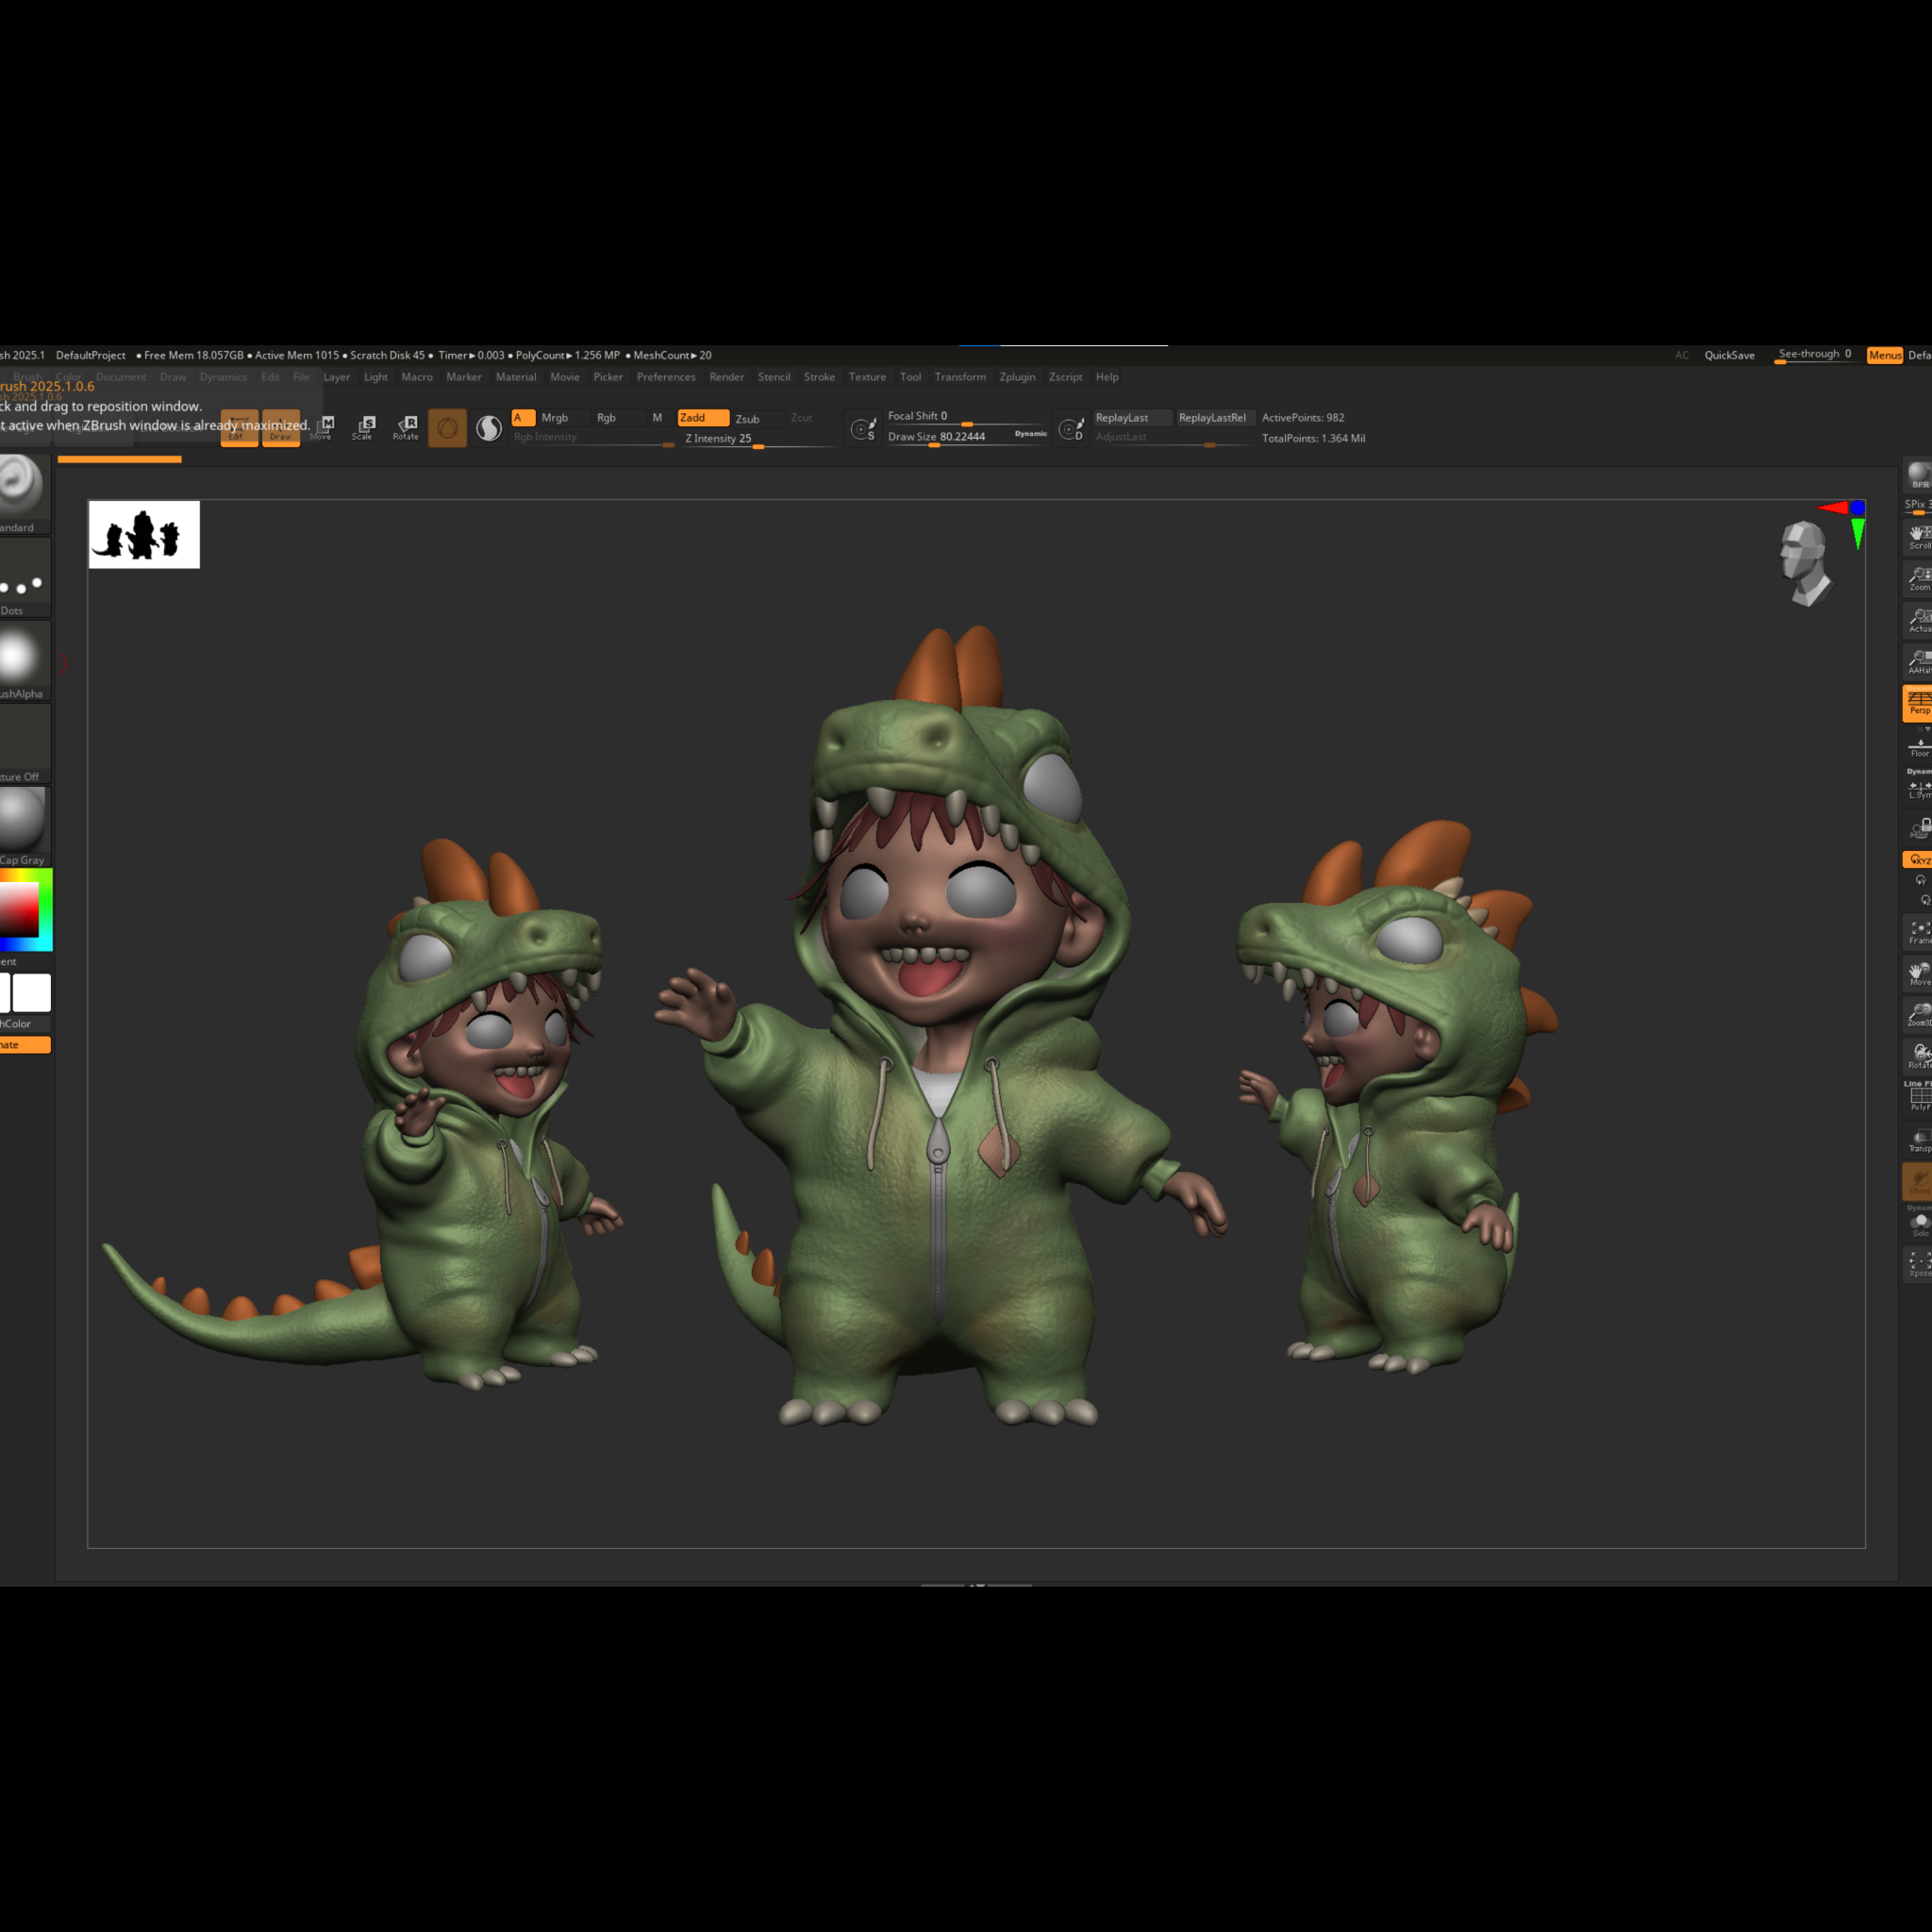Open the Layer menu
This screenshot has height=1932, width=1932.
click(x=337, y=377)
